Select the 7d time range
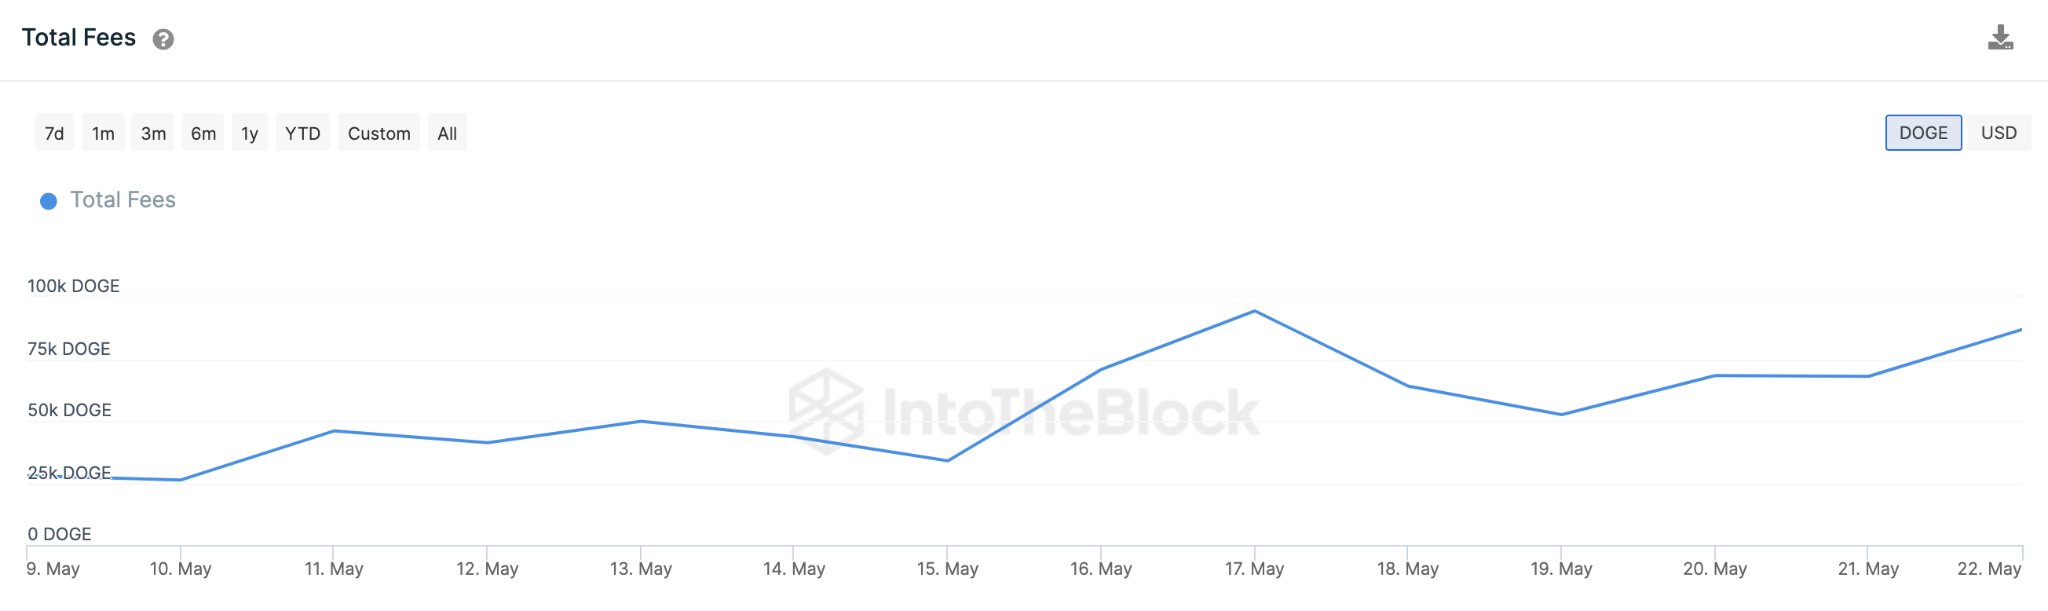The width and height of the screenshot is (2048, 611). (54, 133)
